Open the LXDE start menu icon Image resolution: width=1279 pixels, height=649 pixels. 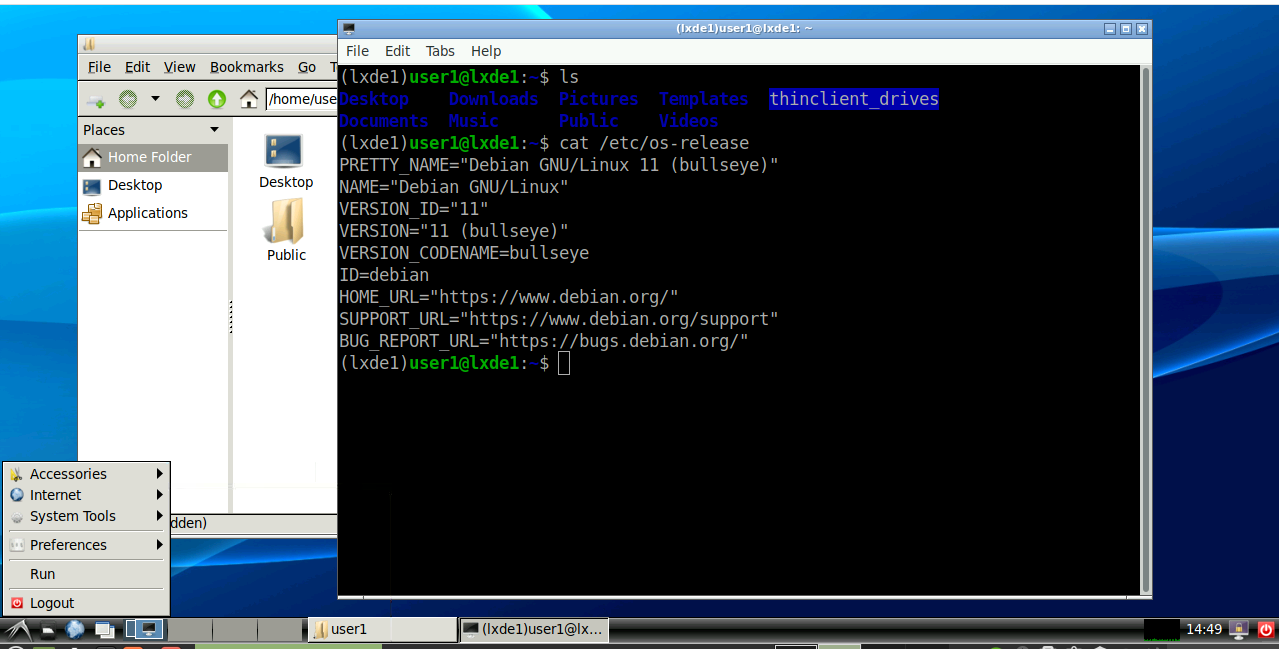pos(16,629)
